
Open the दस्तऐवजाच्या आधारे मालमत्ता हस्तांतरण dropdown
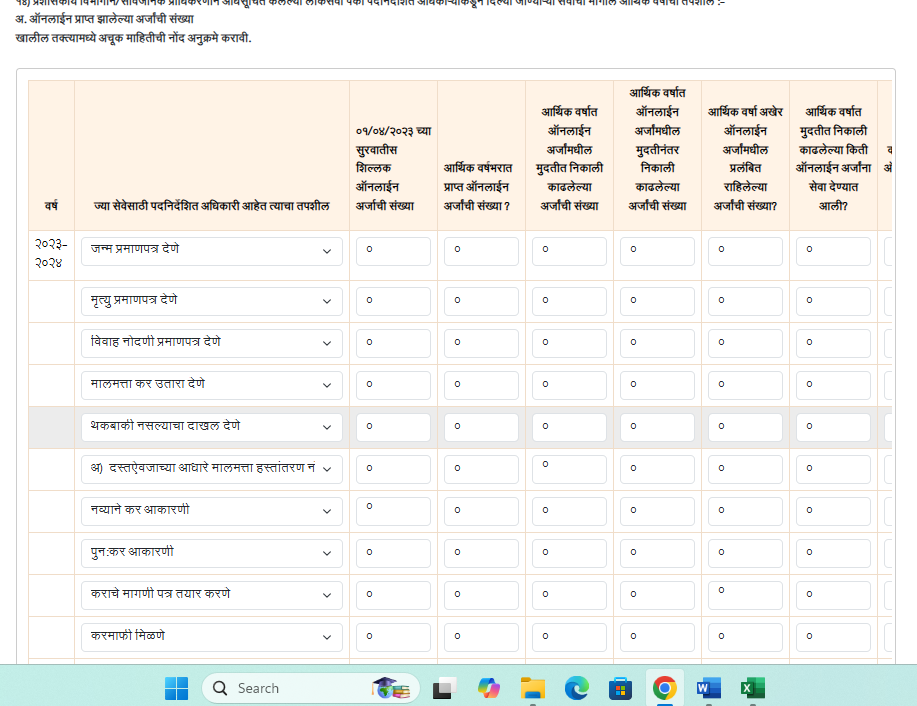pos(212,469)
